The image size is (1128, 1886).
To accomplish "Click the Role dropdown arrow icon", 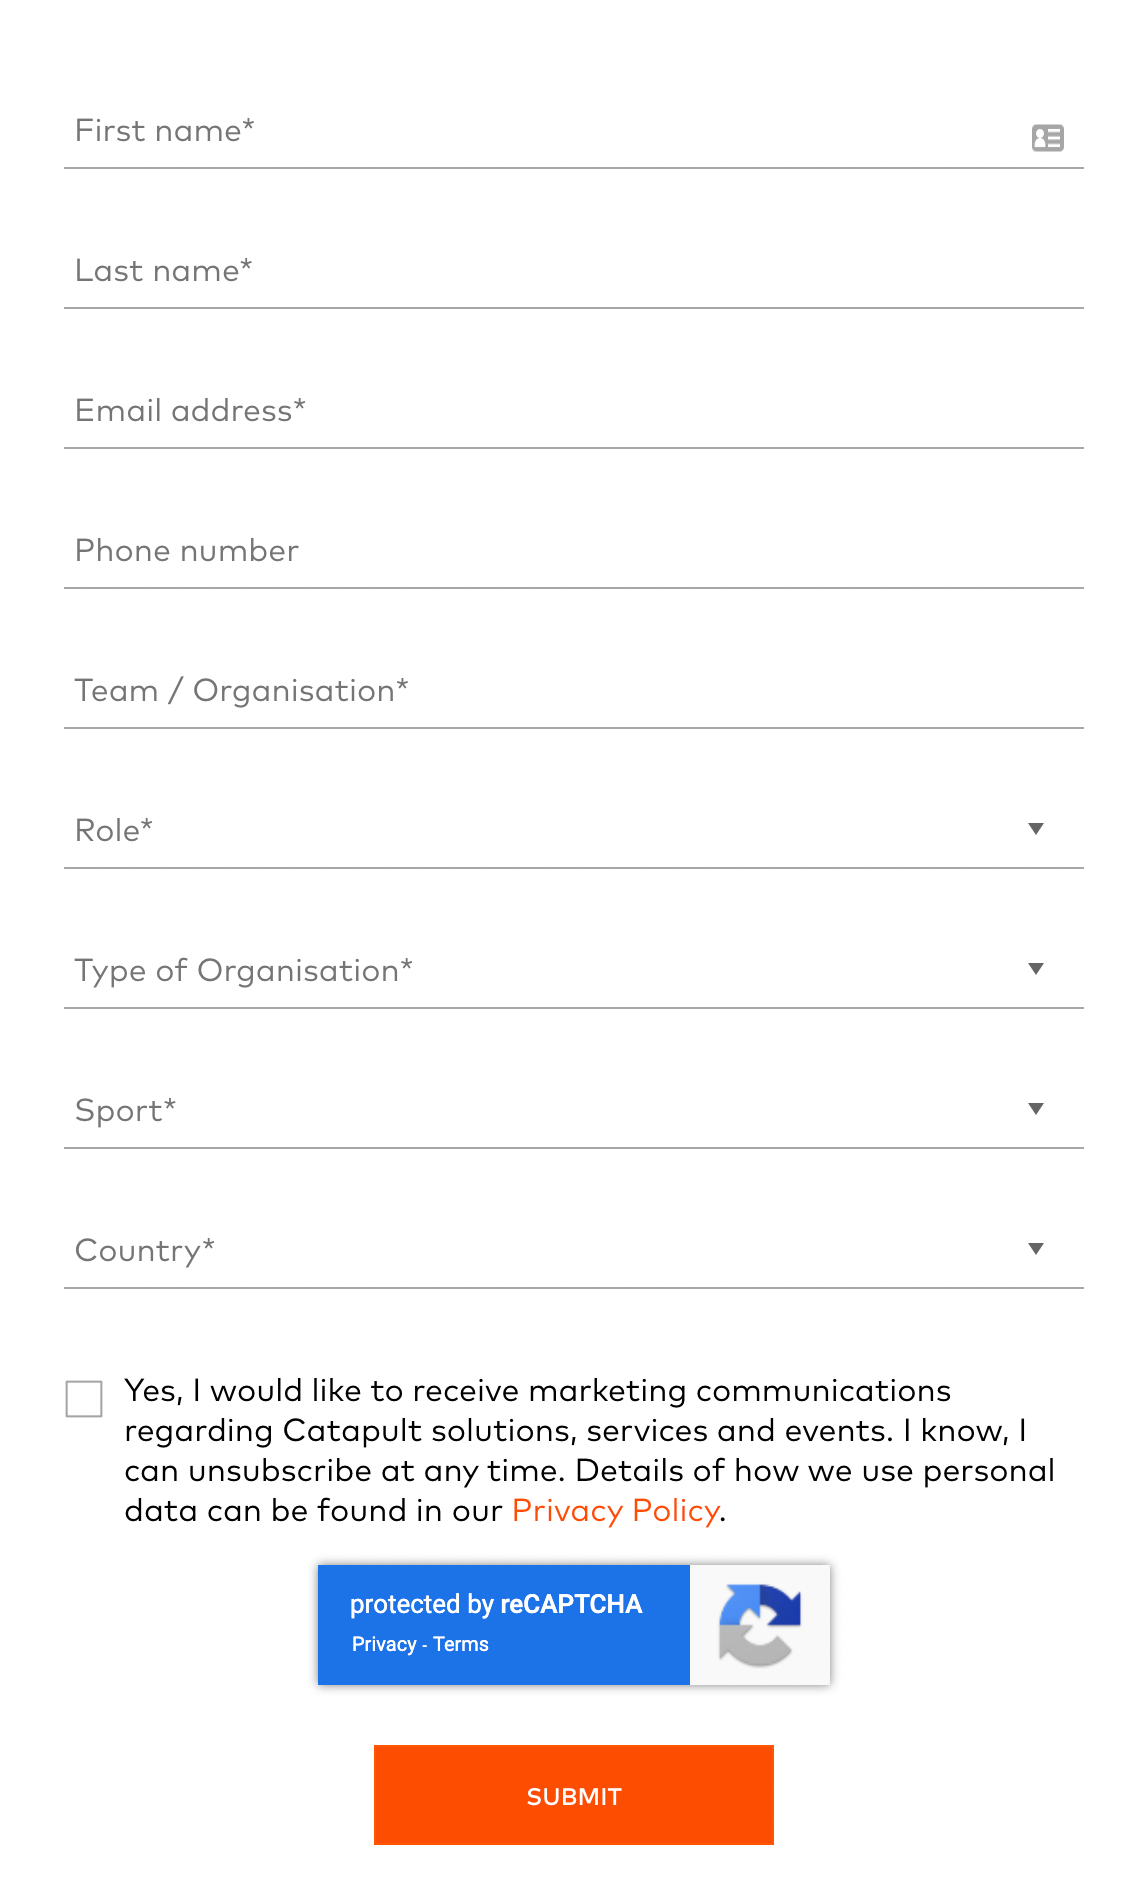I will [x=1036, y=829].
